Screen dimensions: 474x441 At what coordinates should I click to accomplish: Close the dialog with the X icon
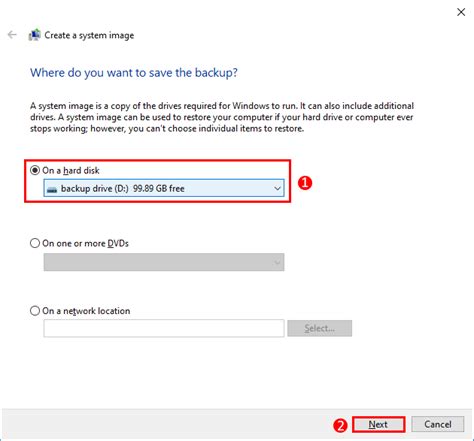(461, 12)
